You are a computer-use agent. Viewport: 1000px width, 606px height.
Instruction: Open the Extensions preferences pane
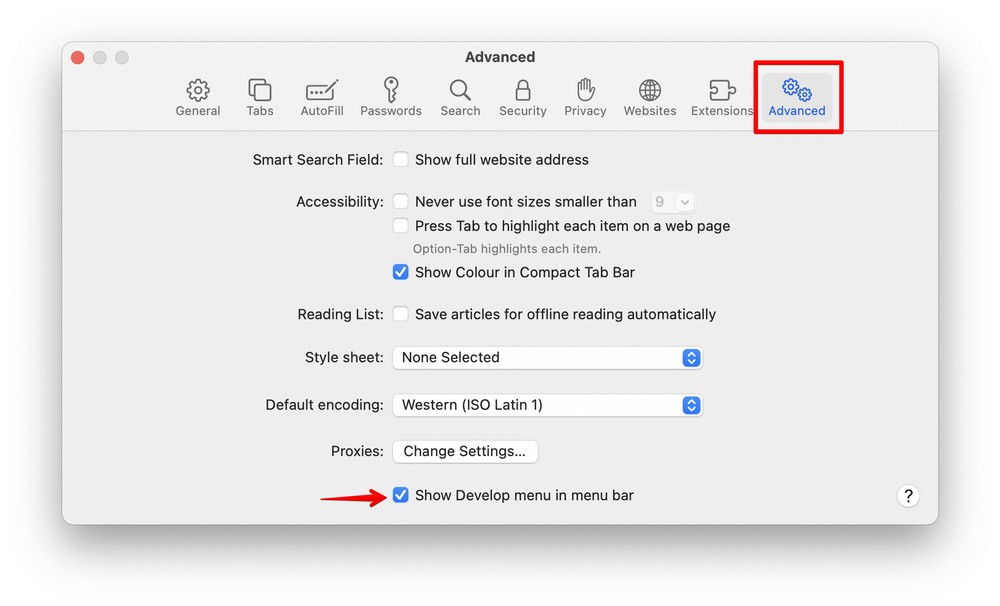pos(722,98)
